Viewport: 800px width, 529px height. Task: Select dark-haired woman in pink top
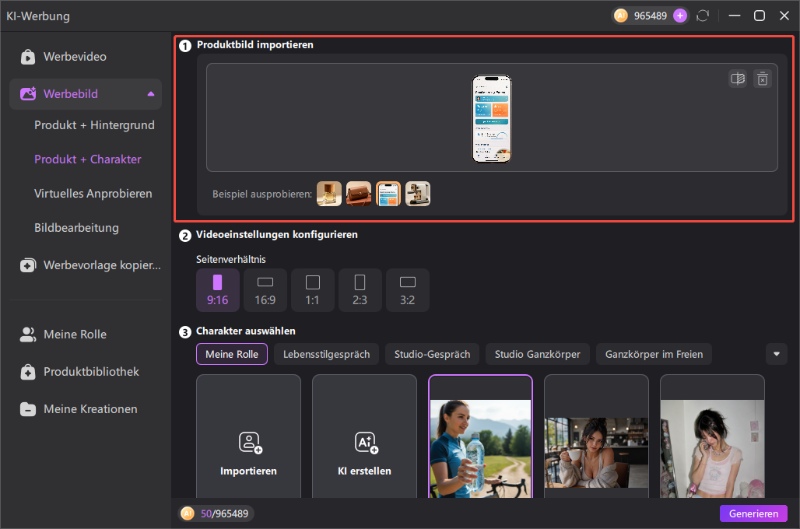[712, 436]
